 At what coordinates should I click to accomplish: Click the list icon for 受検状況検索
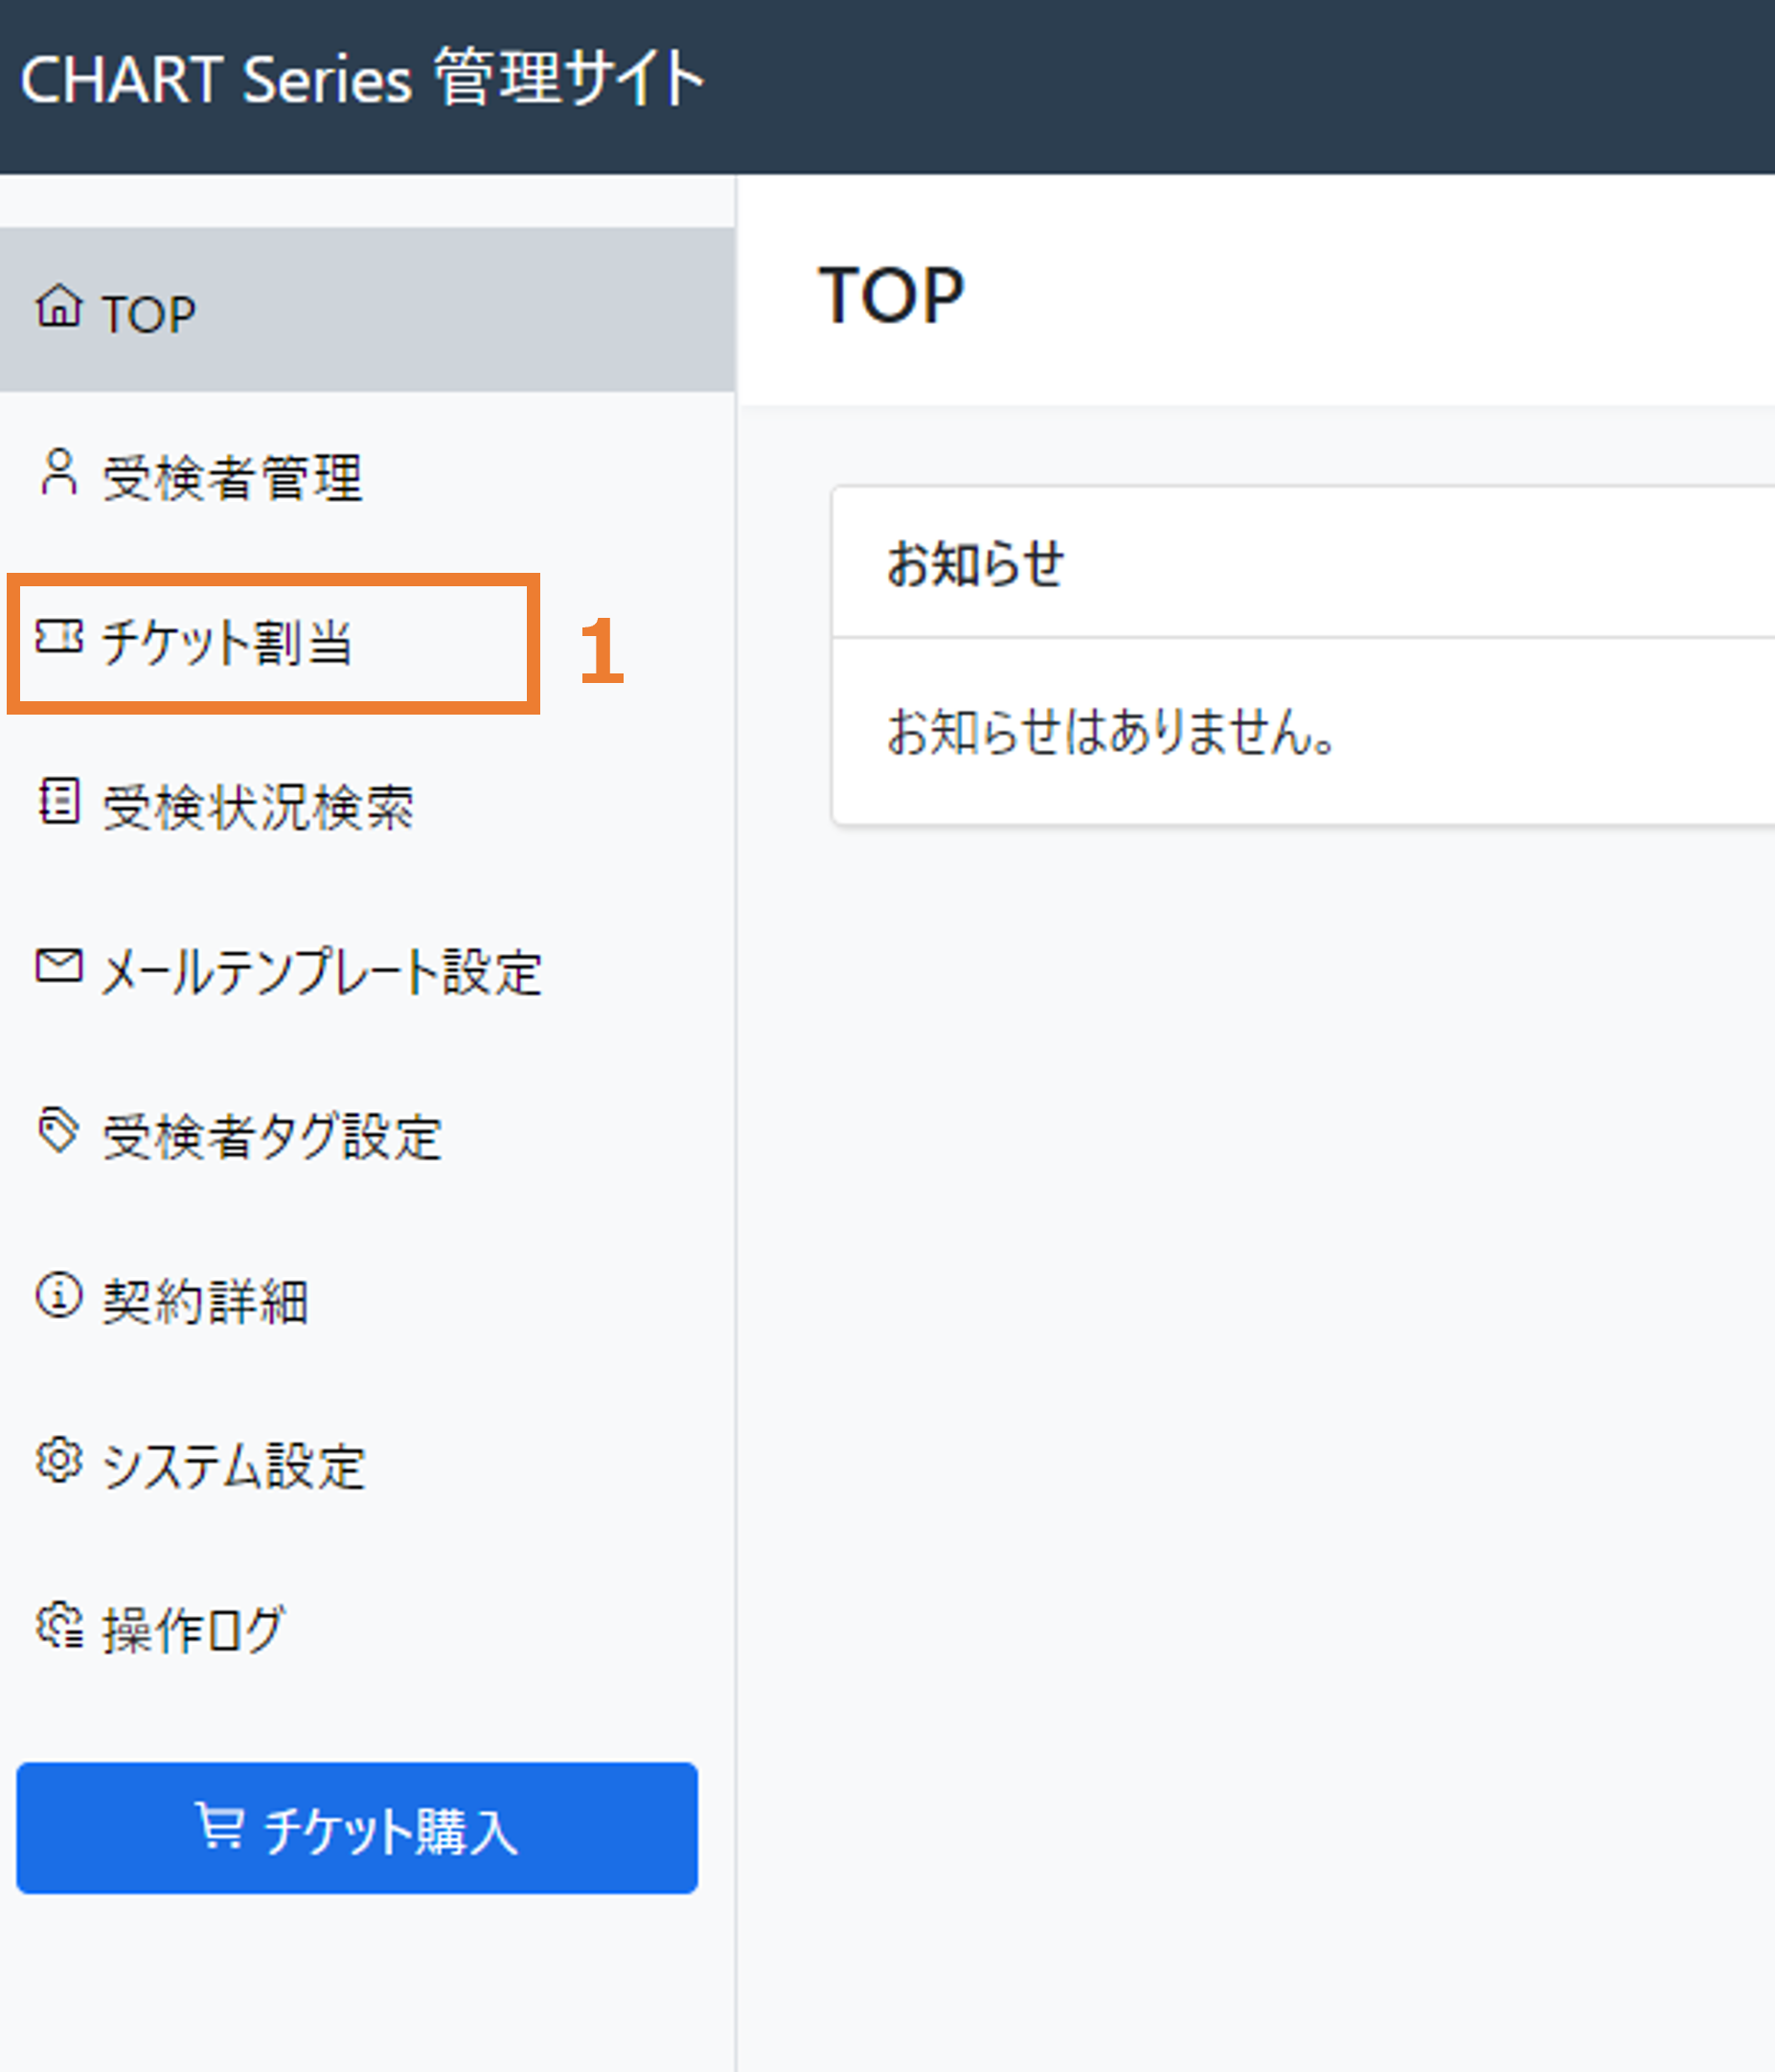tap(59, 801)
